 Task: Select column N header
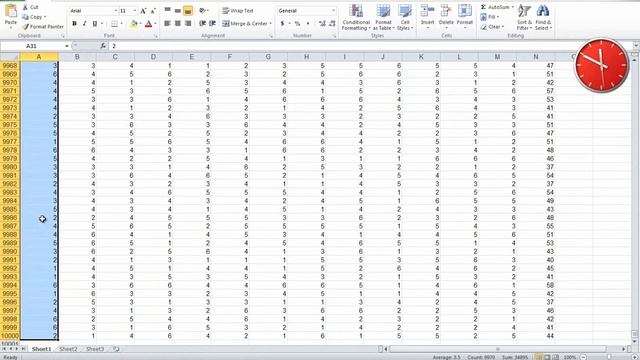pos(536,57)
